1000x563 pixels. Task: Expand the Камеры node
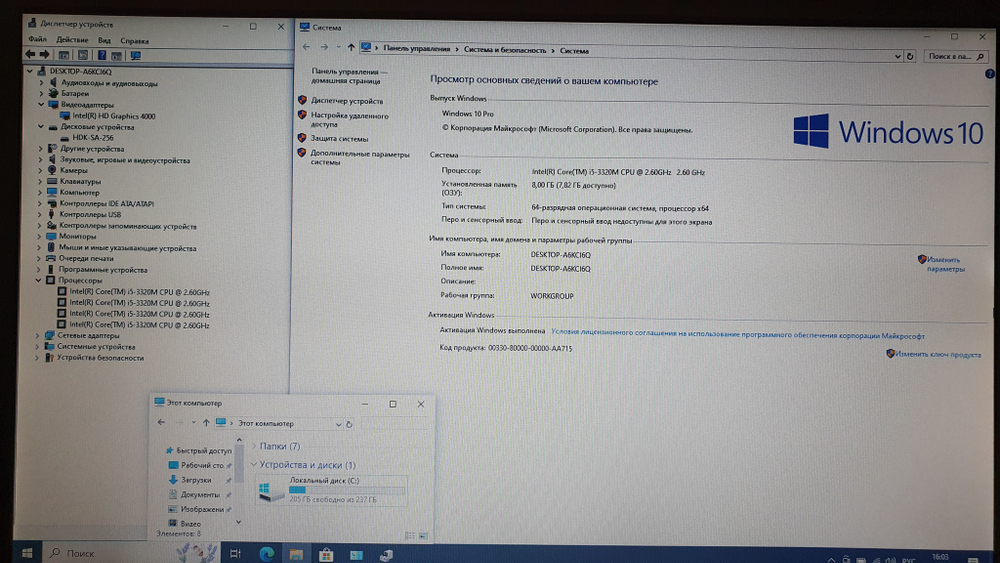pos(41,170)
